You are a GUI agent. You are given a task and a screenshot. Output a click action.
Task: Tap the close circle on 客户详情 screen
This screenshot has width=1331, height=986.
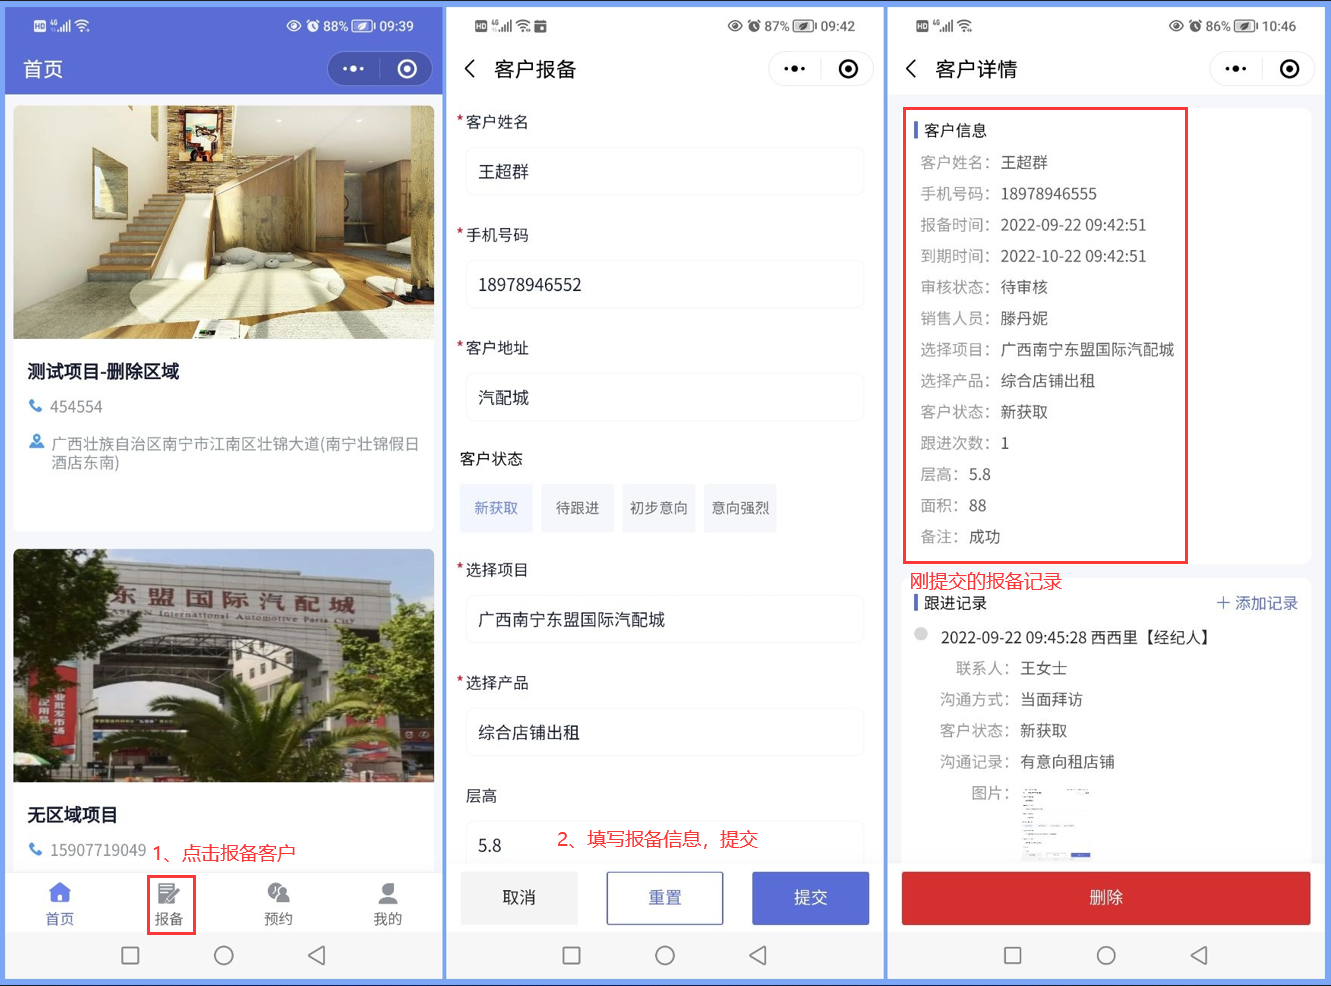tap(1290, 69)
